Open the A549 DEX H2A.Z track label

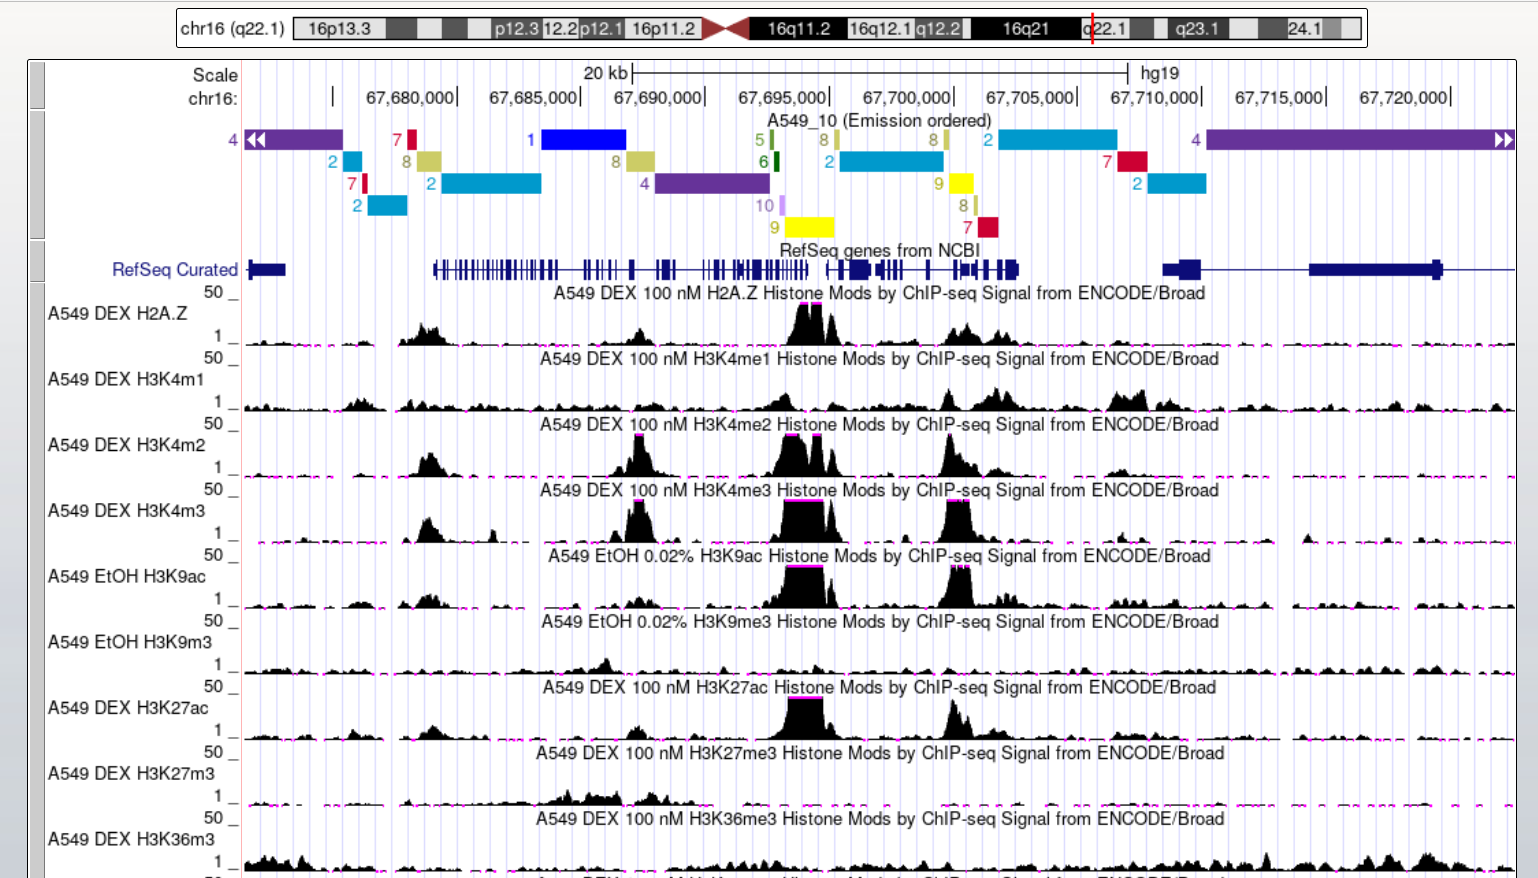coord(117,314)
